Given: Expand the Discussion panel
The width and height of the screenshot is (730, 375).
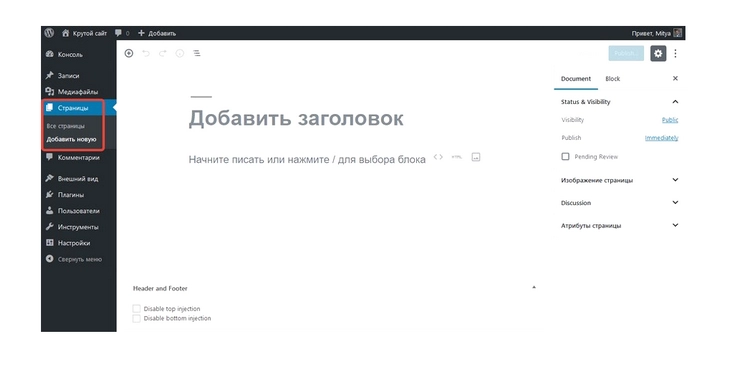Looking at the screenshot, I should pos(619,203).
